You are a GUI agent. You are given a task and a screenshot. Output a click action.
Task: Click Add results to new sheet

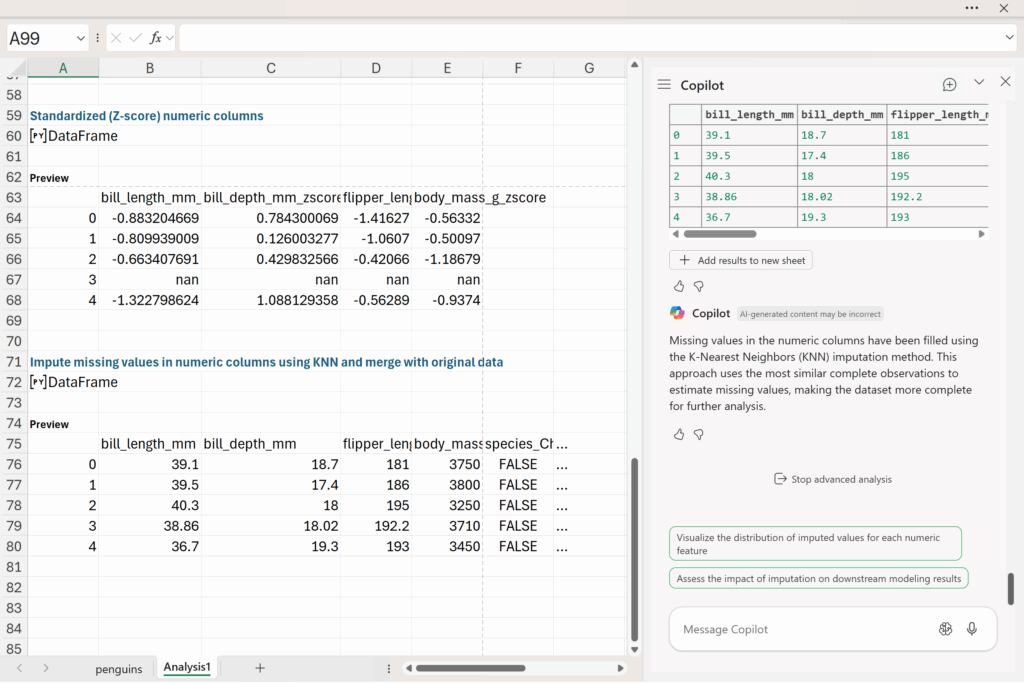pos(740,260)
